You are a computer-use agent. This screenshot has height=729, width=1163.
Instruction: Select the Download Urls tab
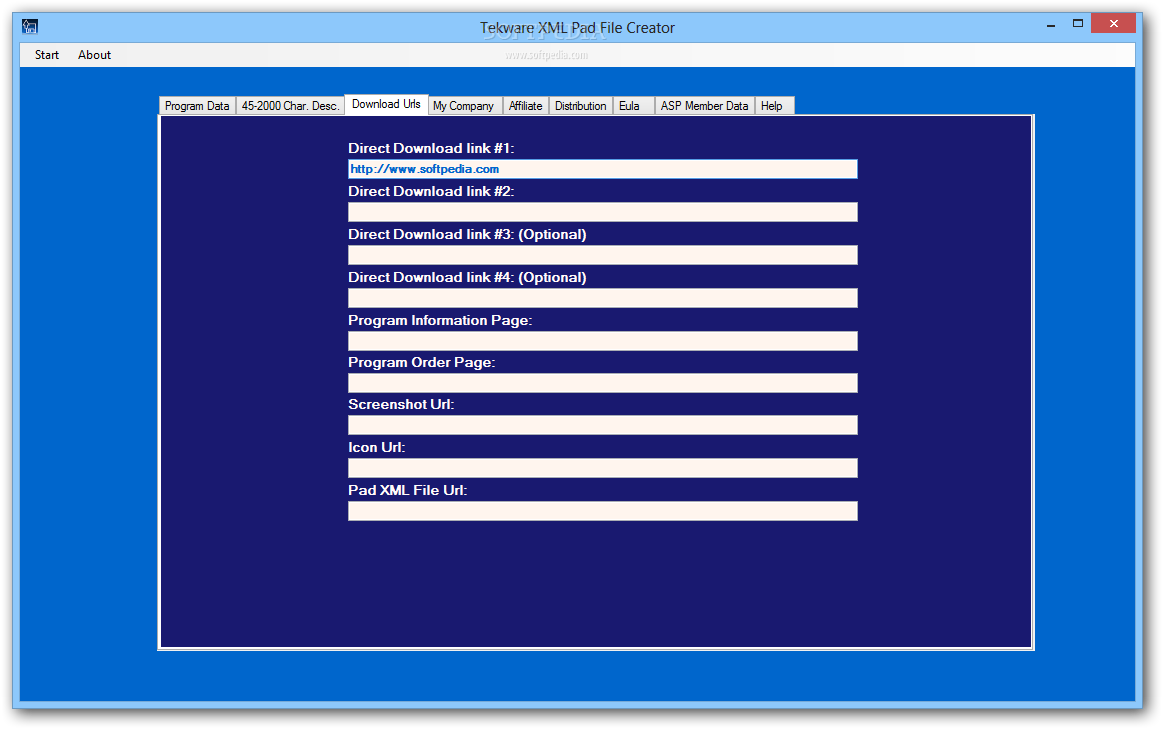click(x=386, y=105)
